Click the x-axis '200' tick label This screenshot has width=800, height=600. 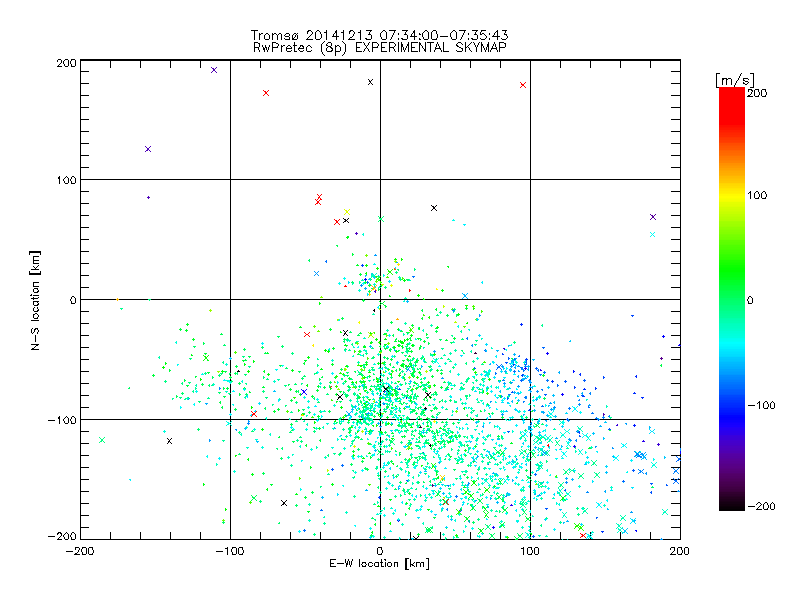click(680, 551)
